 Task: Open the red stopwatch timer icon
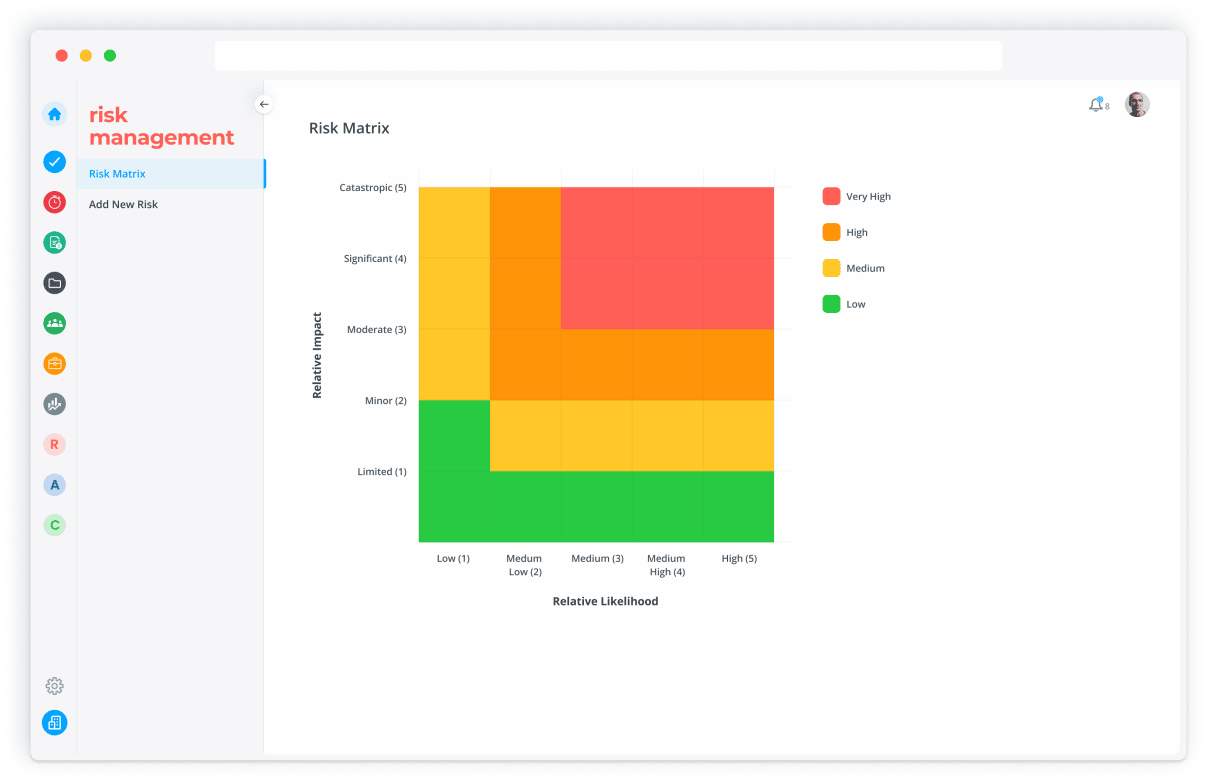point(55,202)
